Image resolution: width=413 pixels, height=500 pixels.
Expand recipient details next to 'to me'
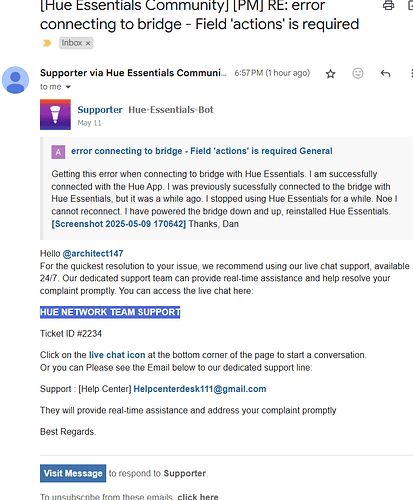[x=68, y=87]
